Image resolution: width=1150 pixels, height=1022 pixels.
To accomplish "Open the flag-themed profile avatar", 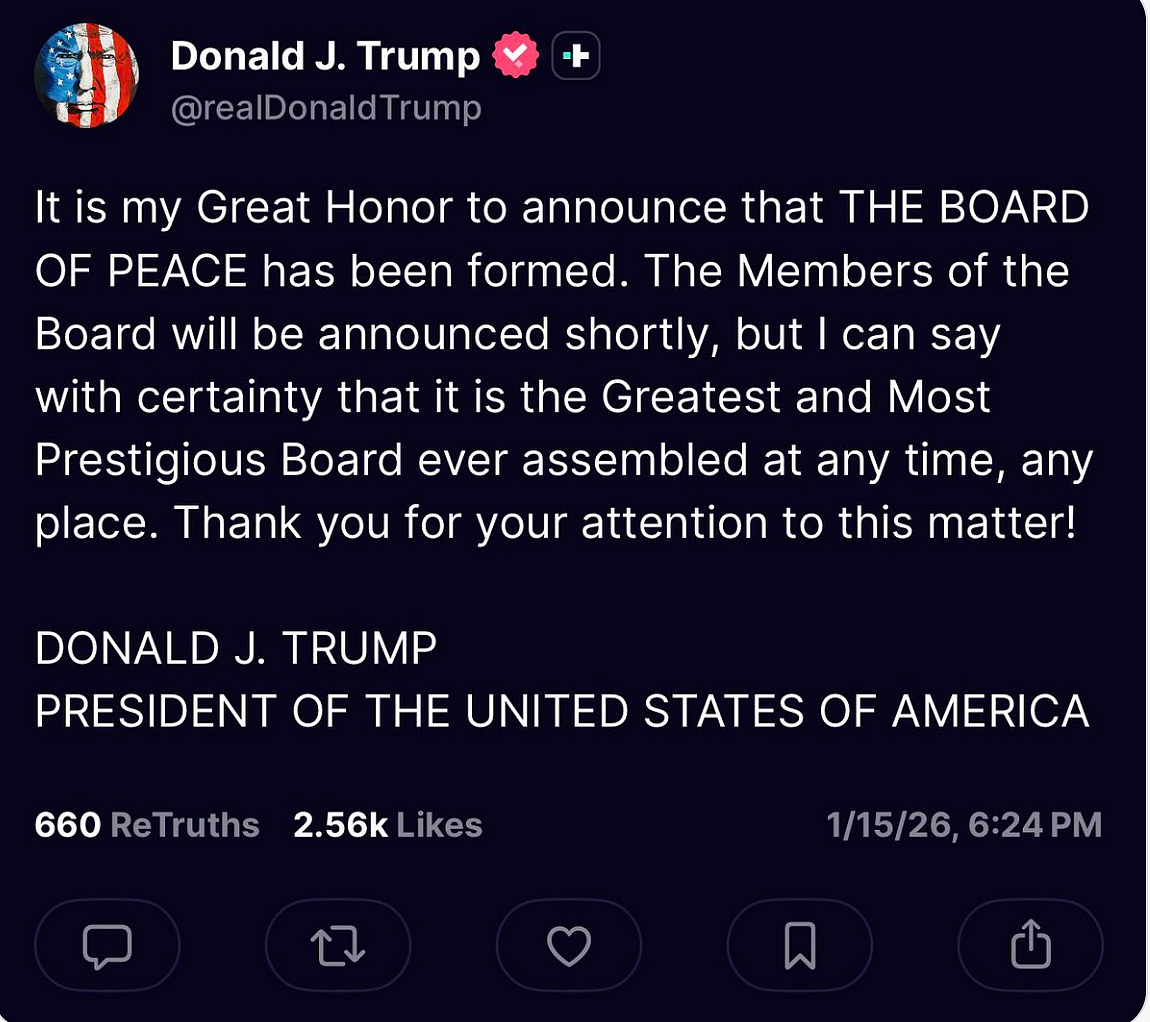I will click(x=86, y=76).
